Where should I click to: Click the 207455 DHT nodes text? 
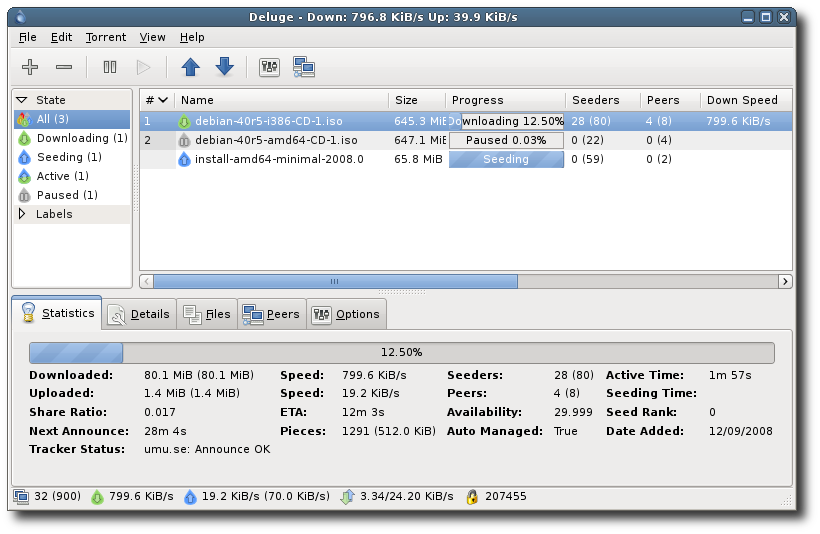[506, 496]
